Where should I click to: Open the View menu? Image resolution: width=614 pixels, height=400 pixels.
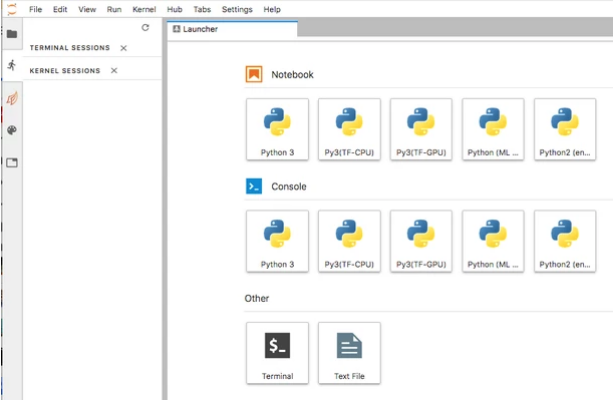click(x=87, y=9)
